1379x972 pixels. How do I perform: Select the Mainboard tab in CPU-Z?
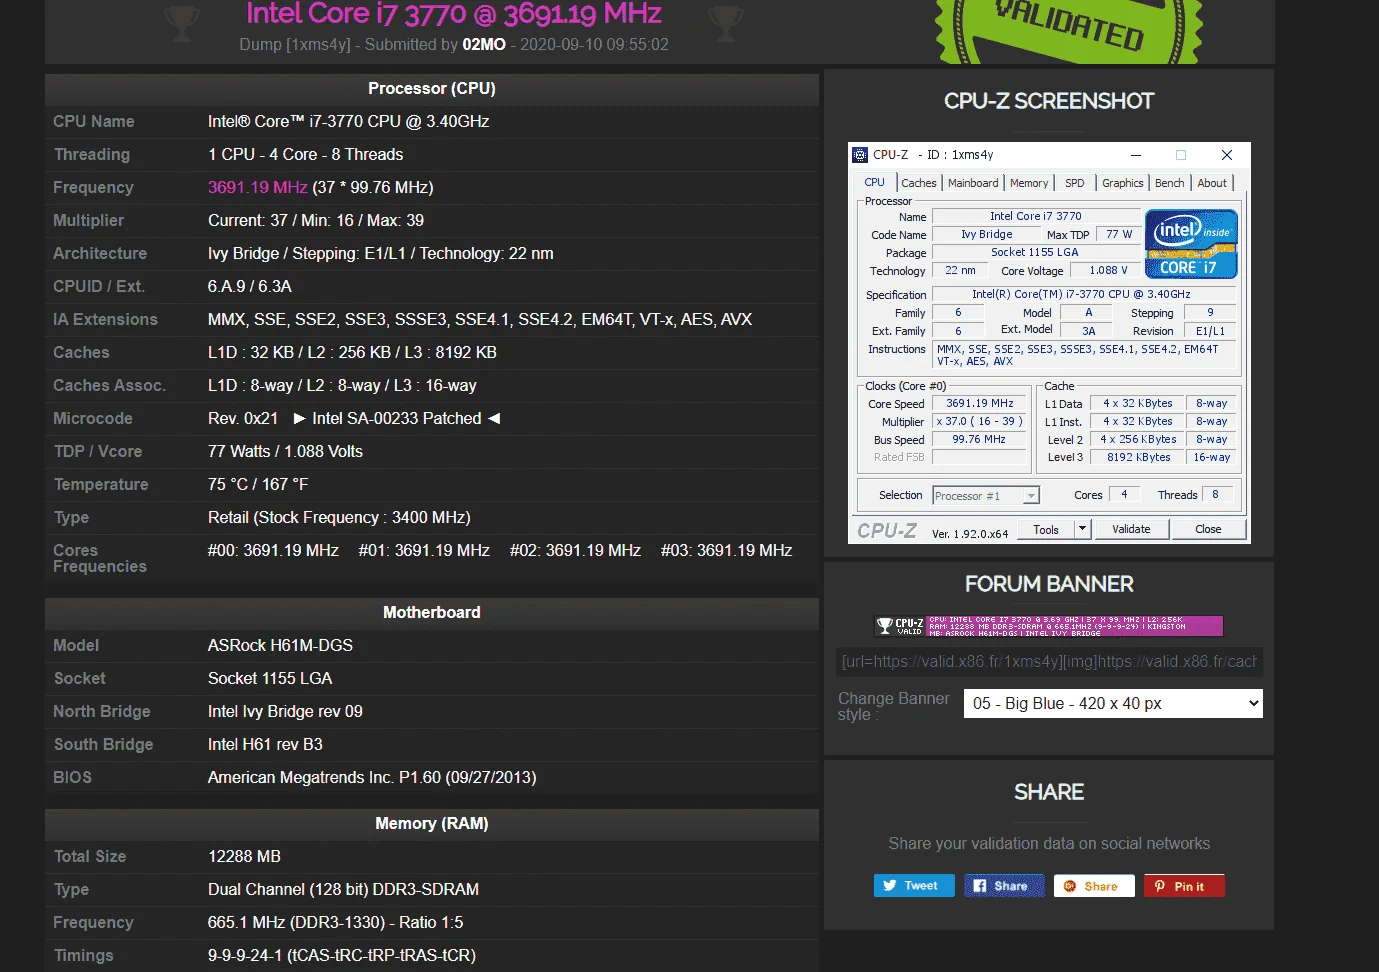click(x=973, y=183)
